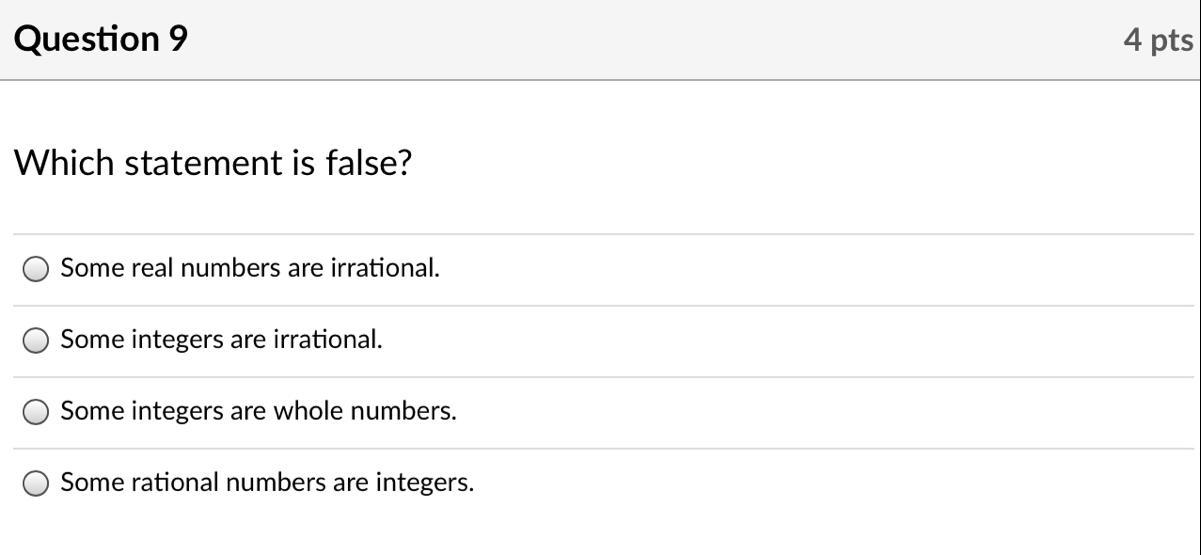1201x555 pixels.
Task: Click the number 4 in the points label
Action: tap(1133, 40)
